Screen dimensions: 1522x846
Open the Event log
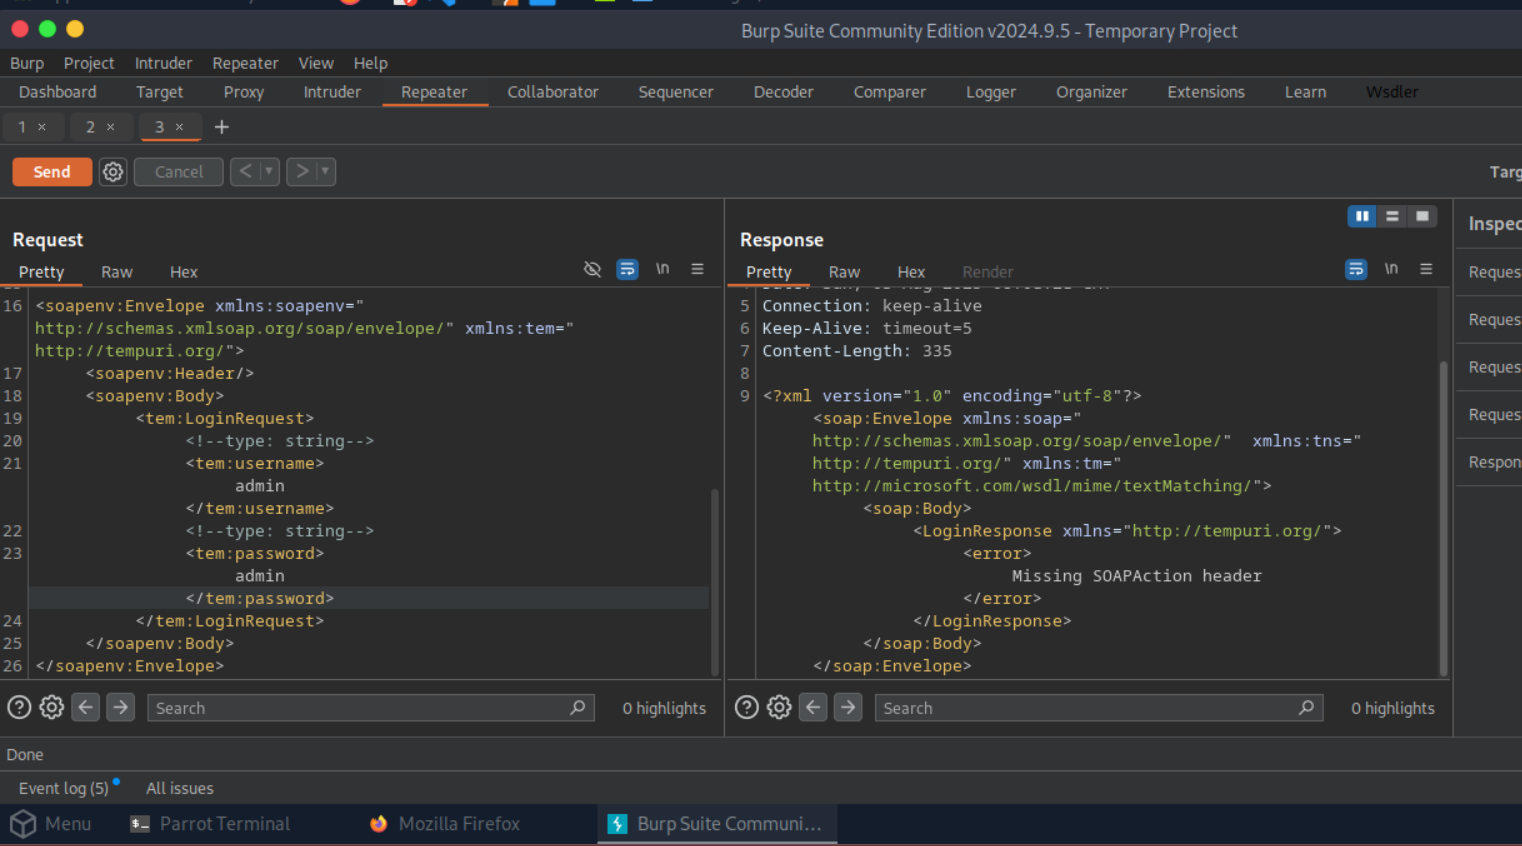coord(63,788)
